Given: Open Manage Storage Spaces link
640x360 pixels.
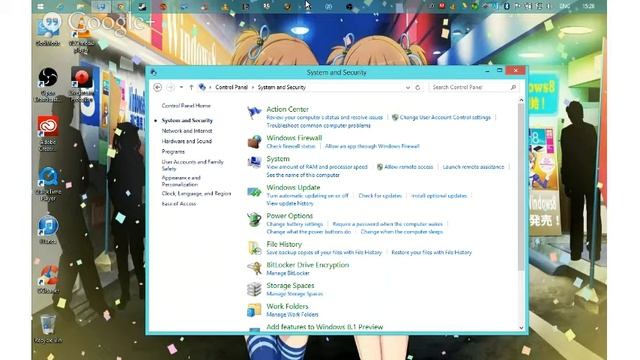Looking at the screenshot, I should coord(294,294).
